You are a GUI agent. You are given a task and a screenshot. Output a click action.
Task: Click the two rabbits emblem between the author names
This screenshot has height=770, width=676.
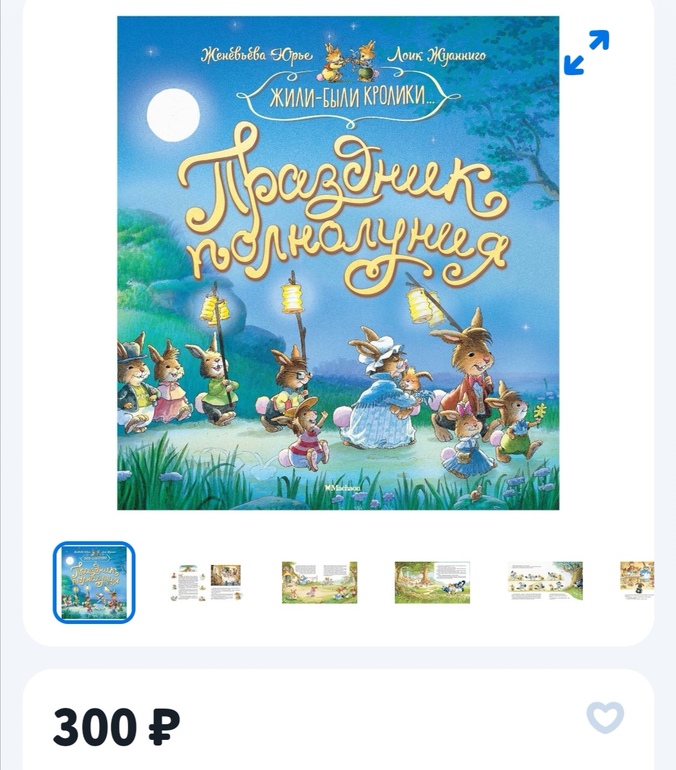tap(350, 61)
